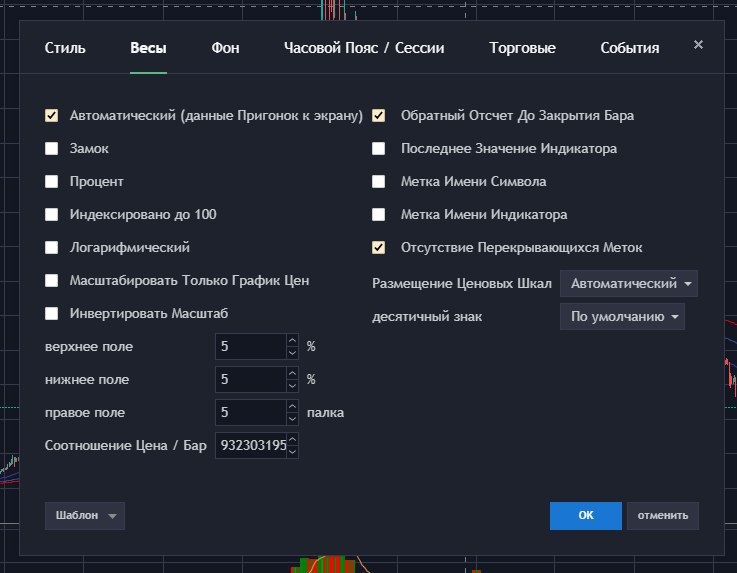Enable Метка Имени Символа checkbox
The width and height of the screenshot is (737, 573).
pos(378,181)
